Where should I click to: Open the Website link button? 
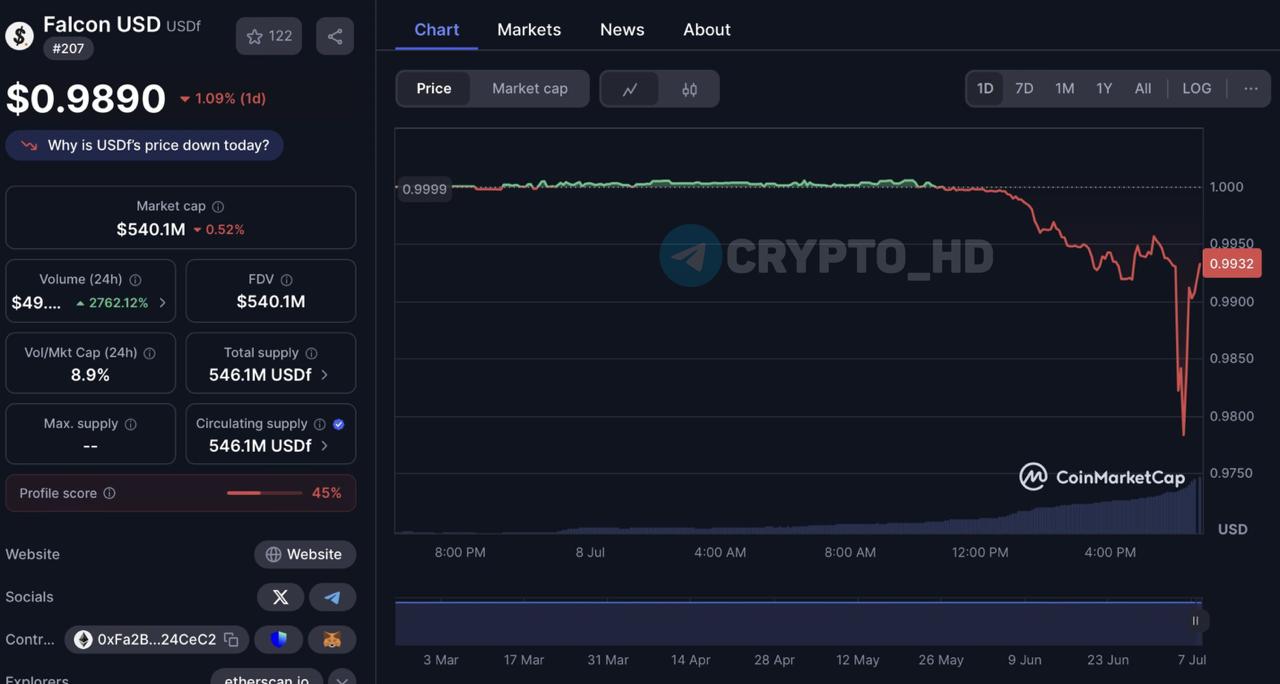coord(305,554)
